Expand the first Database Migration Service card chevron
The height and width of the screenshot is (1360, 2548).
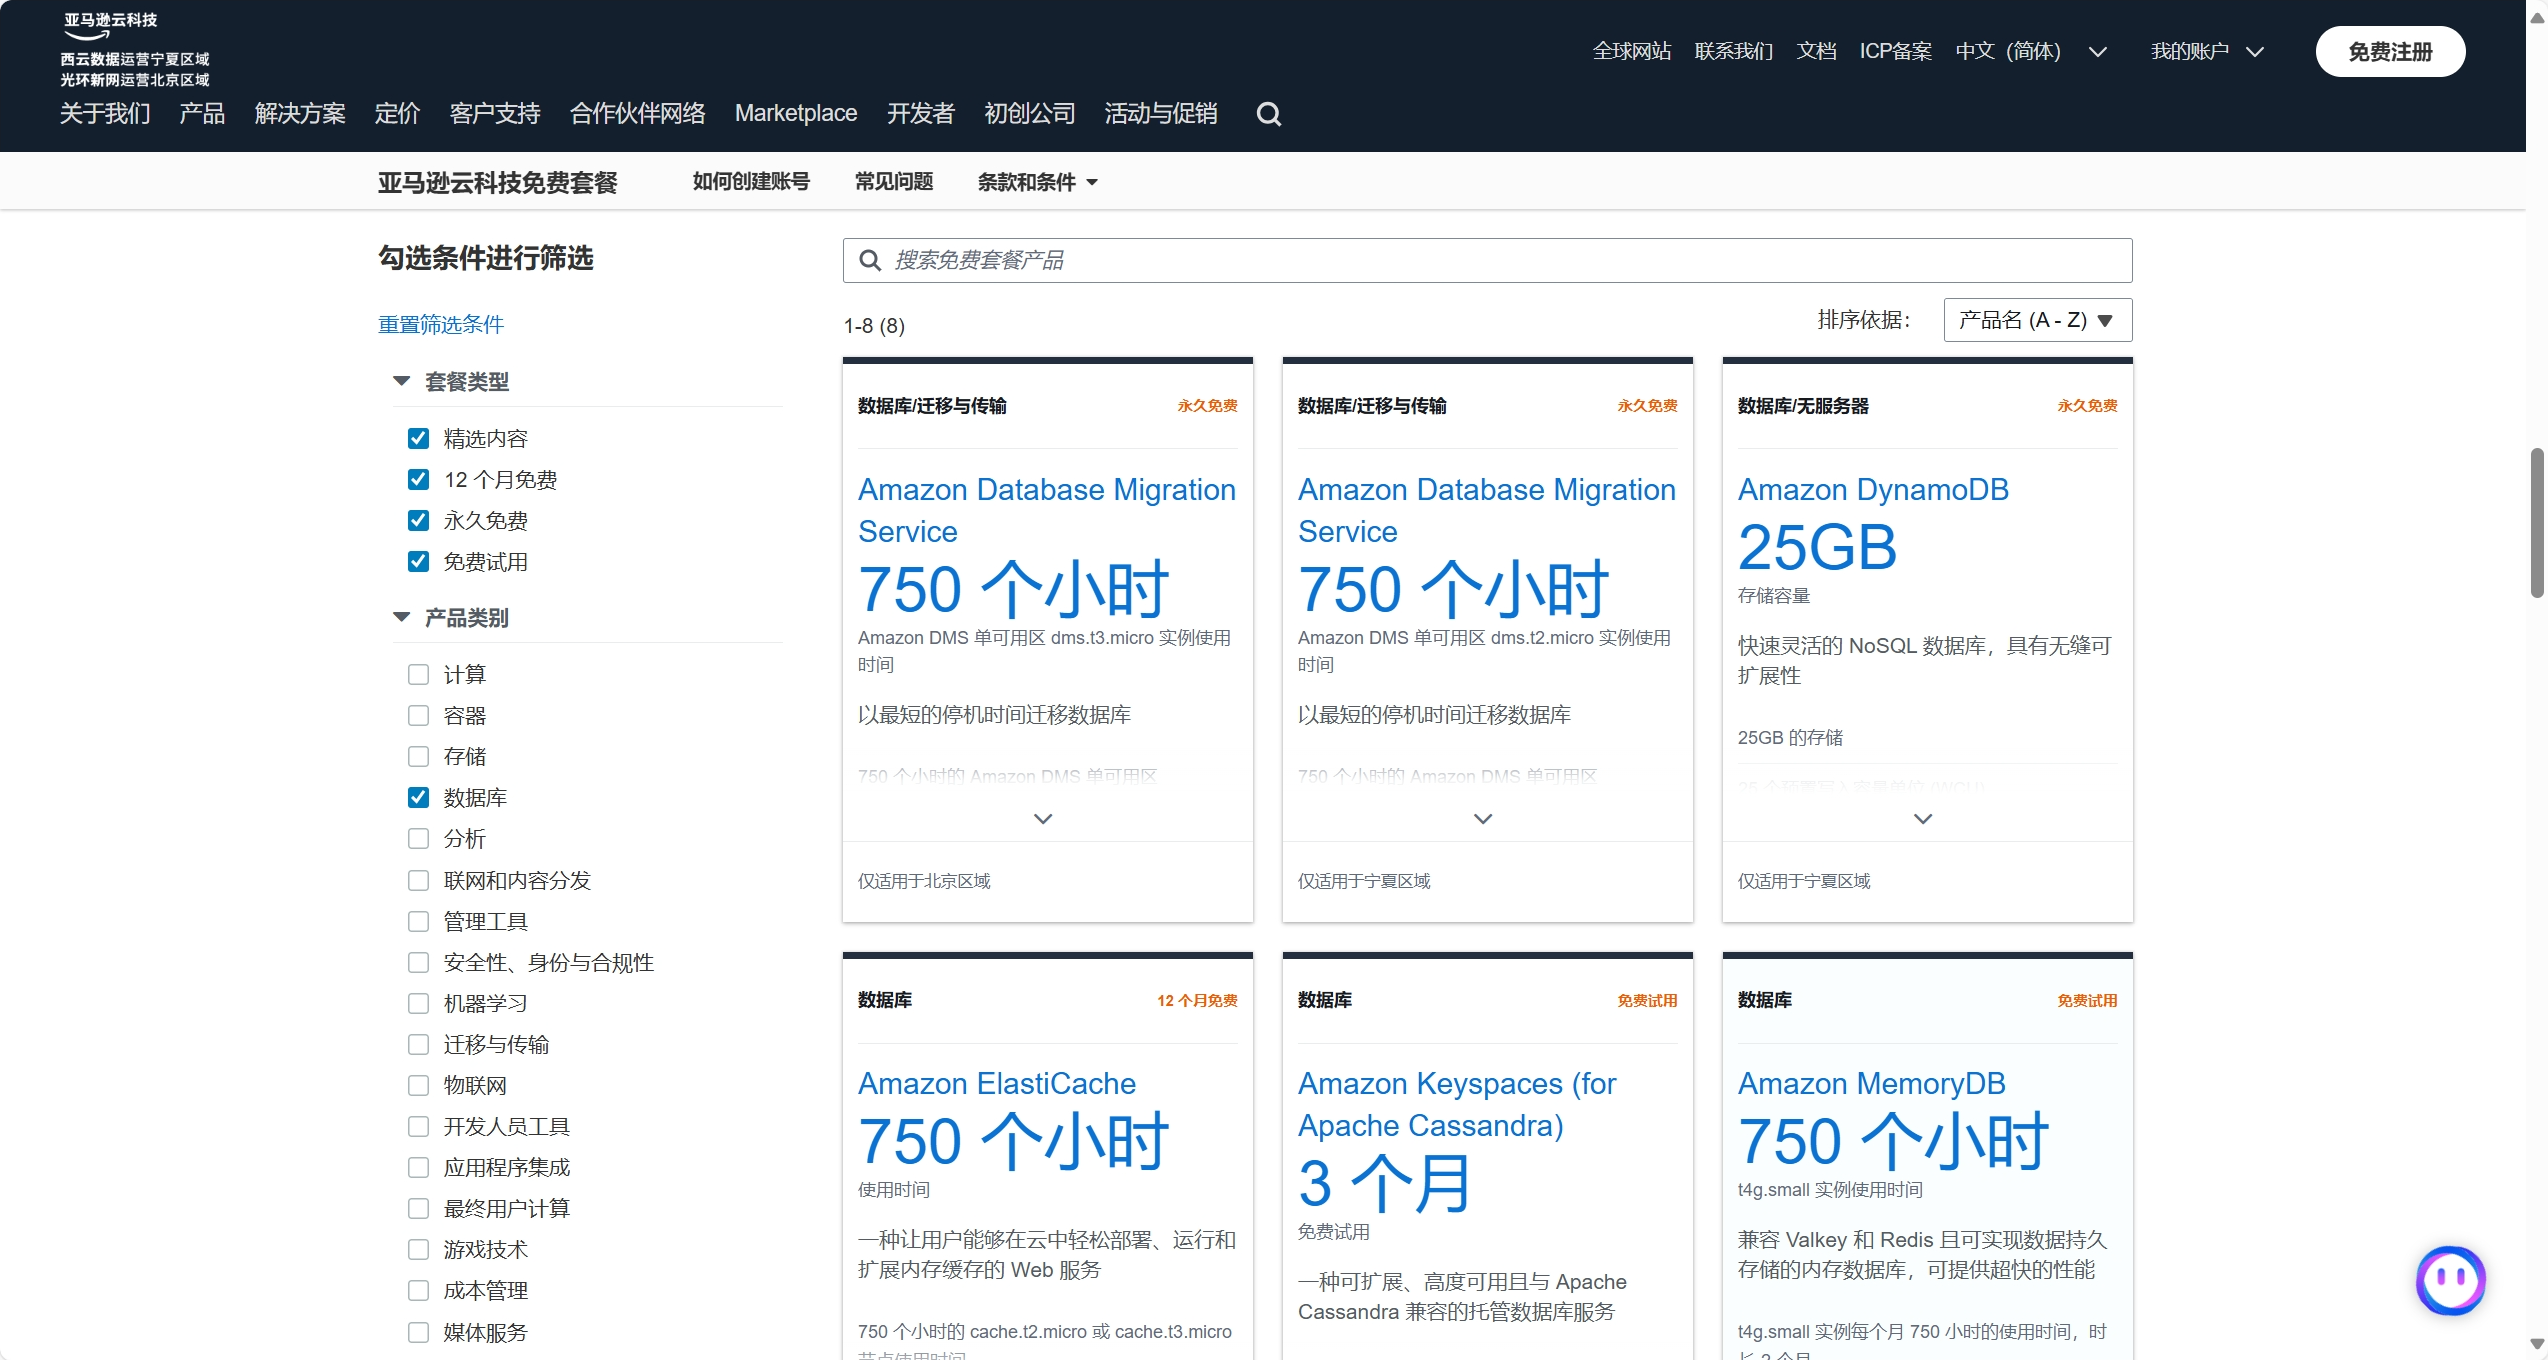(1043, 819)
